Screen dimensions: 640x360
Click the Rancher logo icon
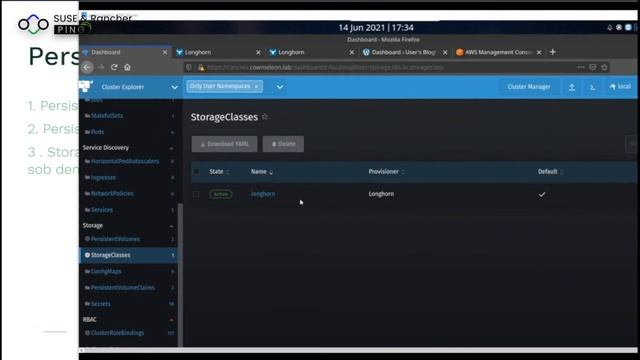pos(86,86)
